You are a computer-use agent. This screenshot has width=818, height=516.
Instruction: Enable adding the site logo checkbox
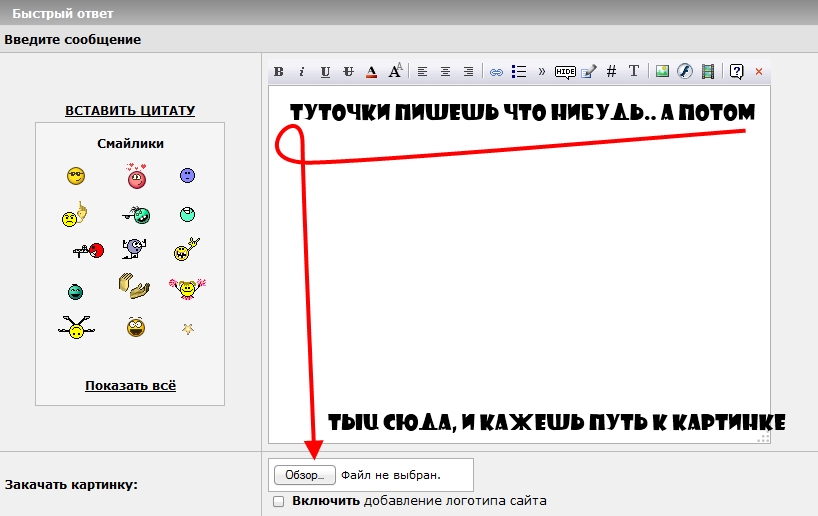point(279,501)
